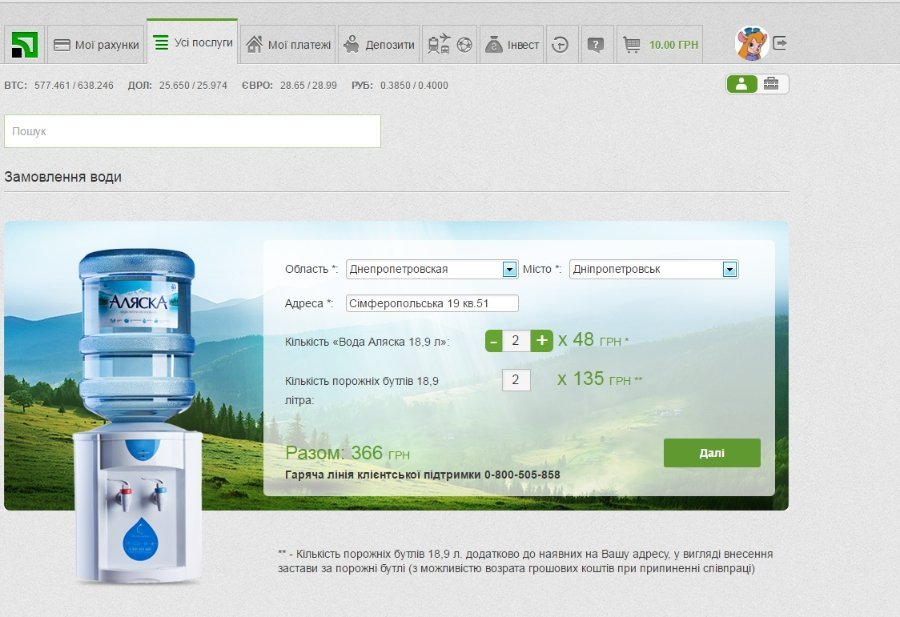Open the shopping cart with 10.00 ГРН

(x=659, y=45)
